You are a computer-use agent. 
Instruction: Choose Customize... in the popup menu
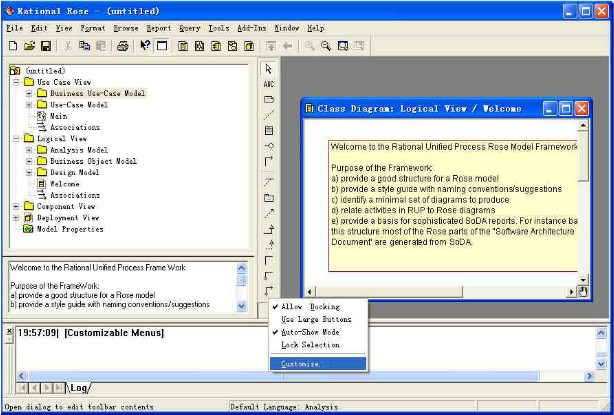click(318, 364)
